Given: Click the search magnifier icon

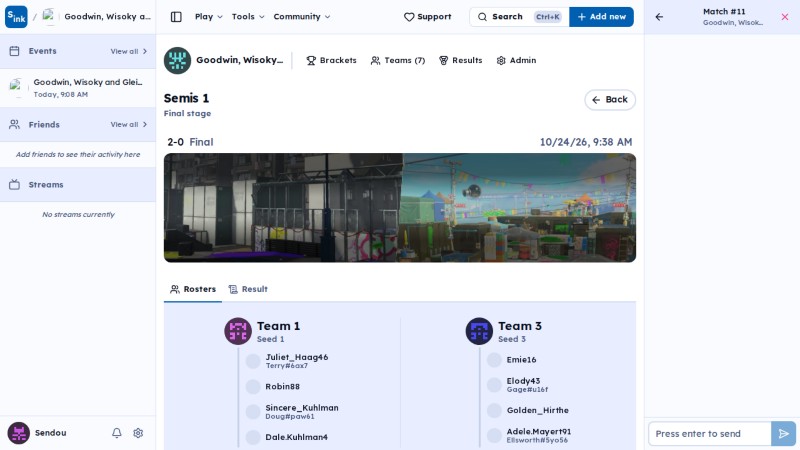Looking at the screenshot, I should [482, 17].
